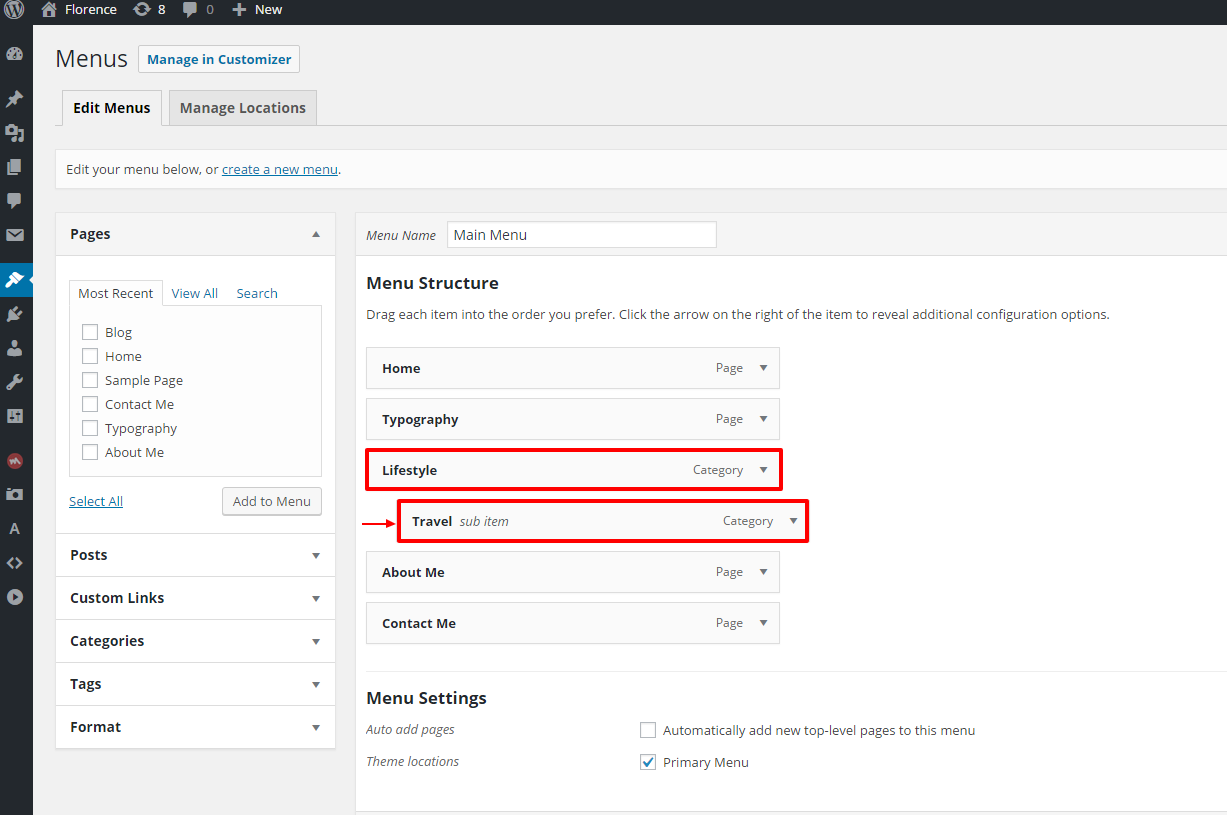The image size is (1227, 815).
Task: Tick the About Me page checkbox
Action: tap(90, 452)
